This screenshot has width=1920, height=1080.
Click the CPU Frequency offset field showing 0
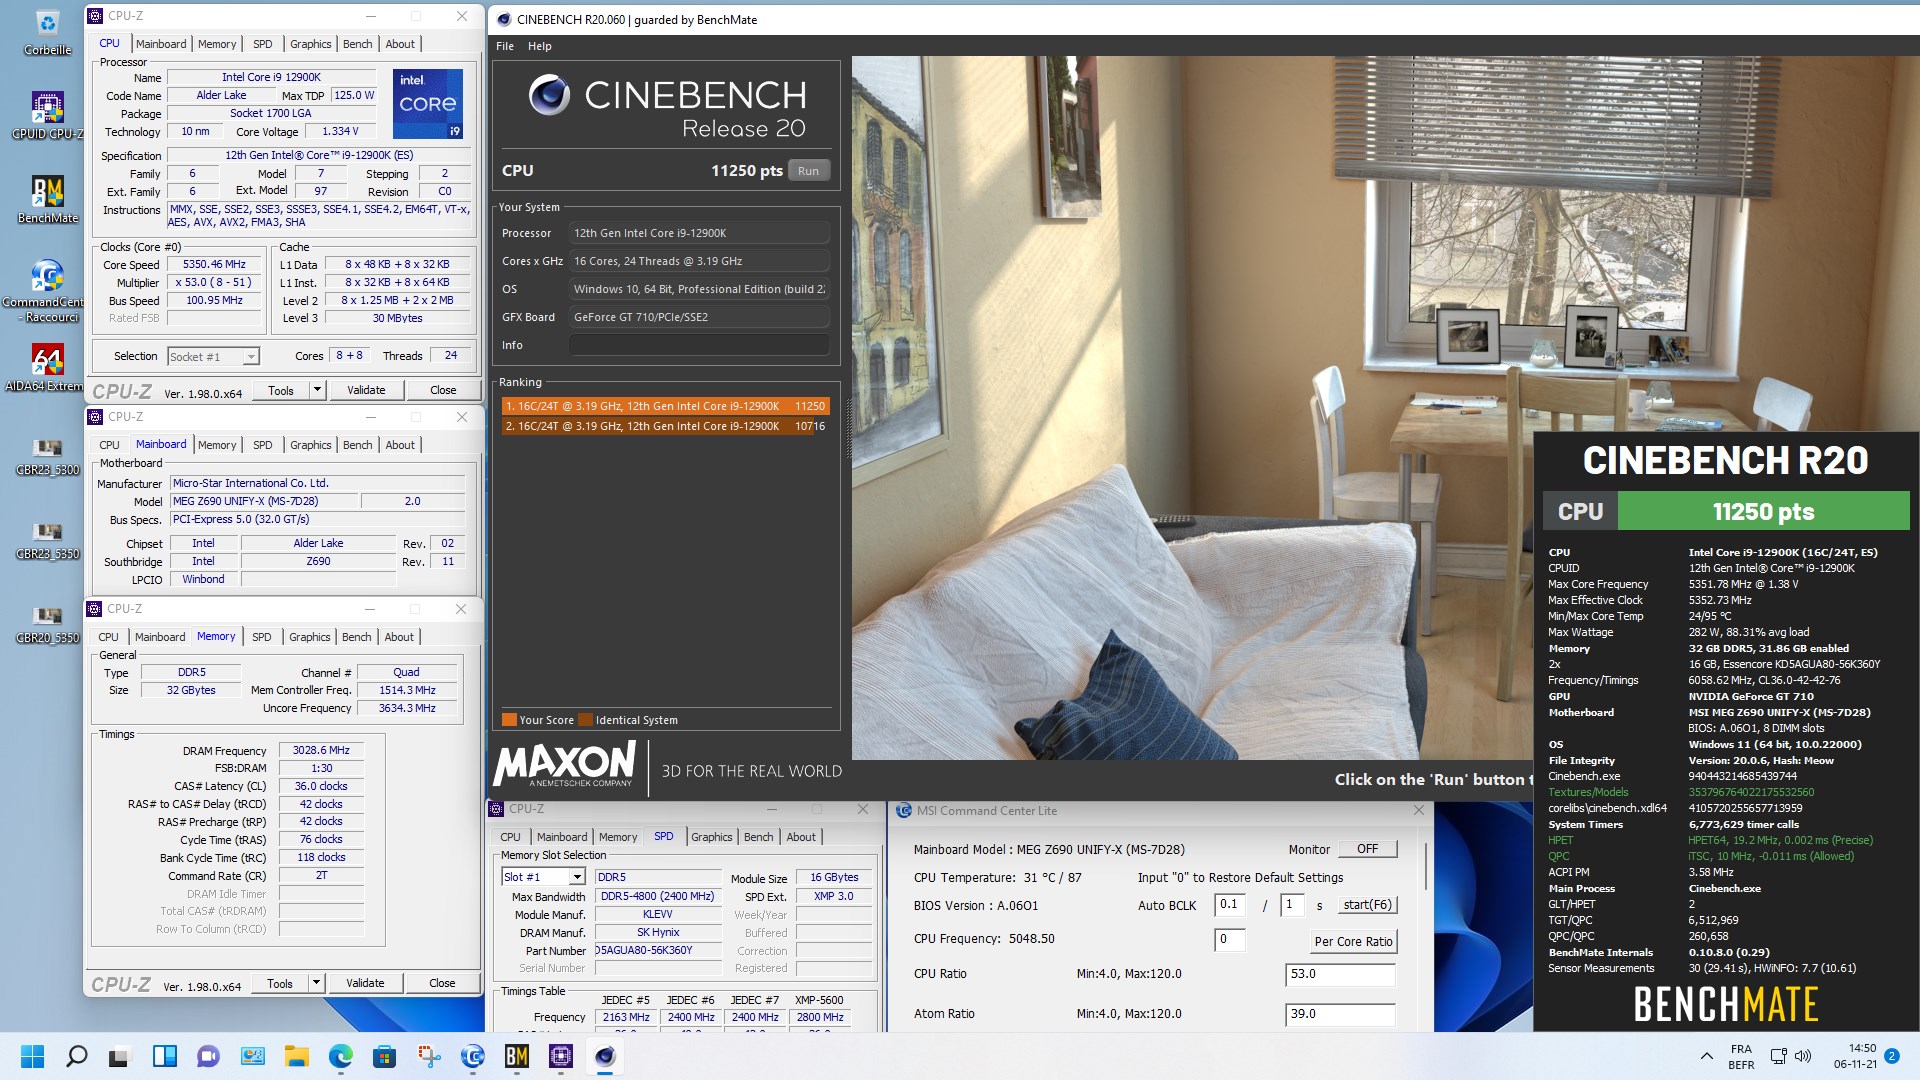1230,940
